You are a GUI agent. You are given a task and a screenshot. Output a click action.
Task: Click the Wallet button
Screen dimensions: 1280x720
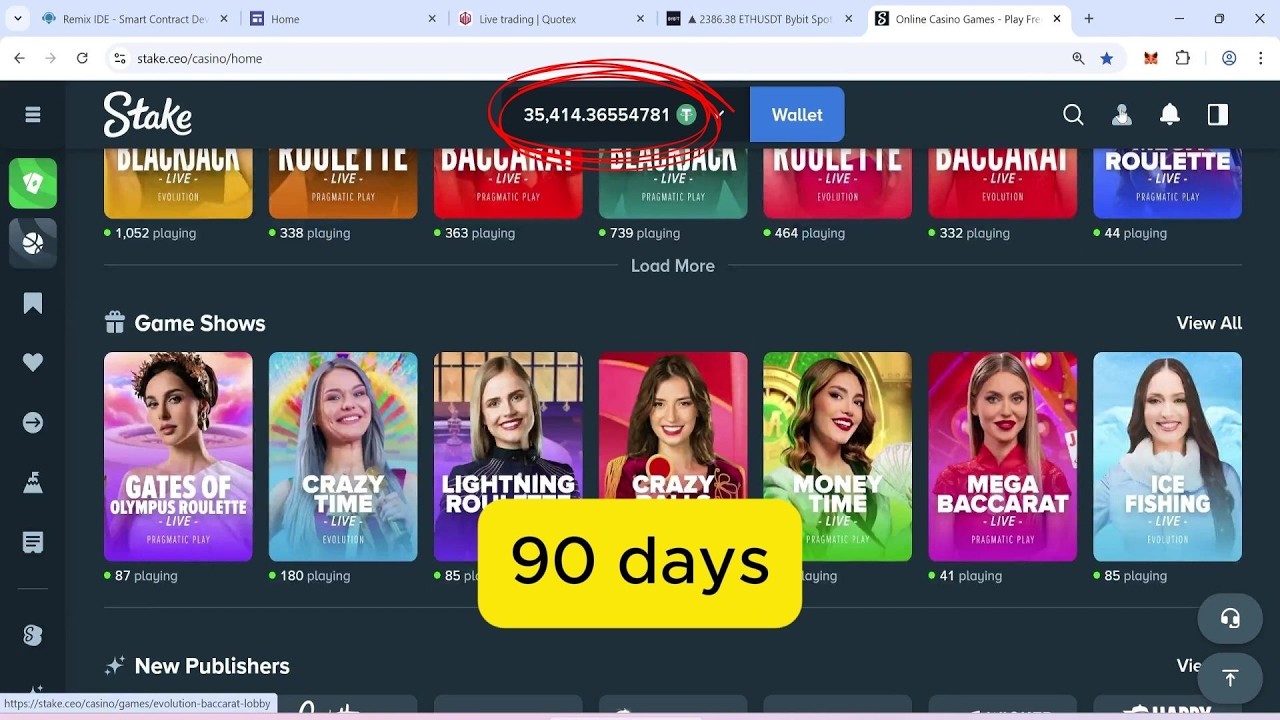797,115
